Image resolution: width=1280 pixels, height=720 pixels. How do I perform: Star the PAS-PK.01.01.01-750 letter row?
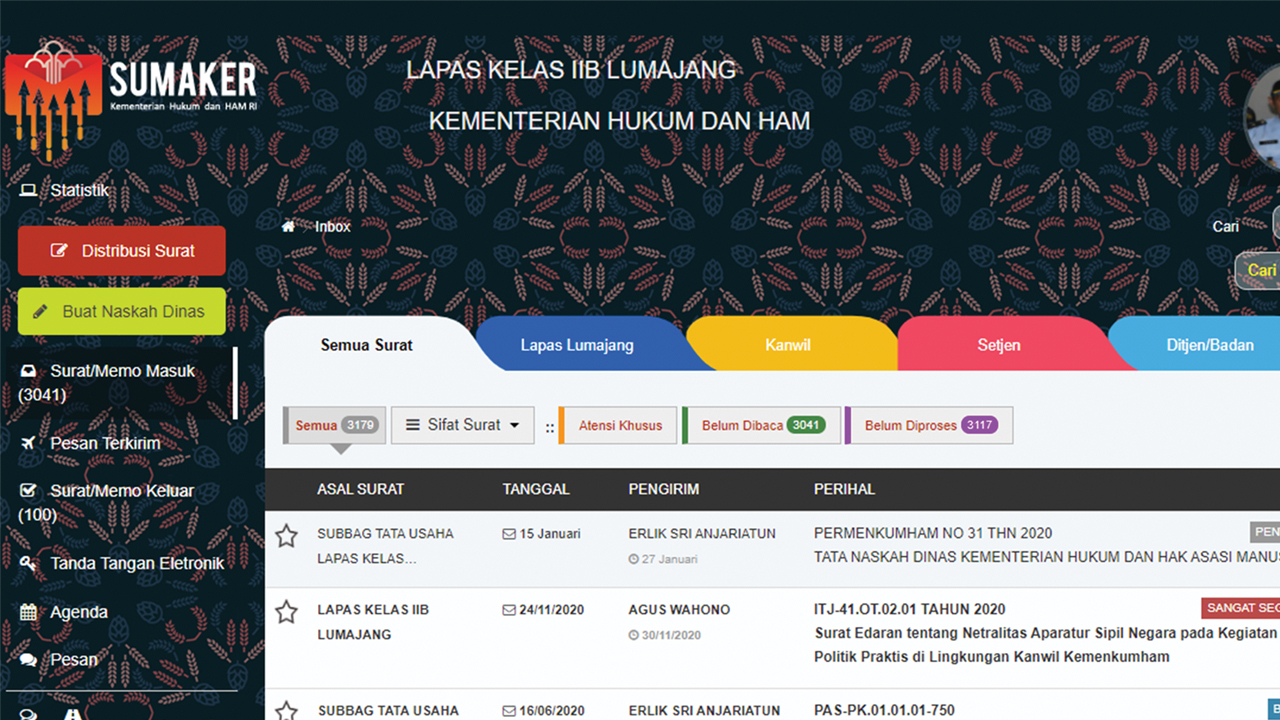click(287, 710)
